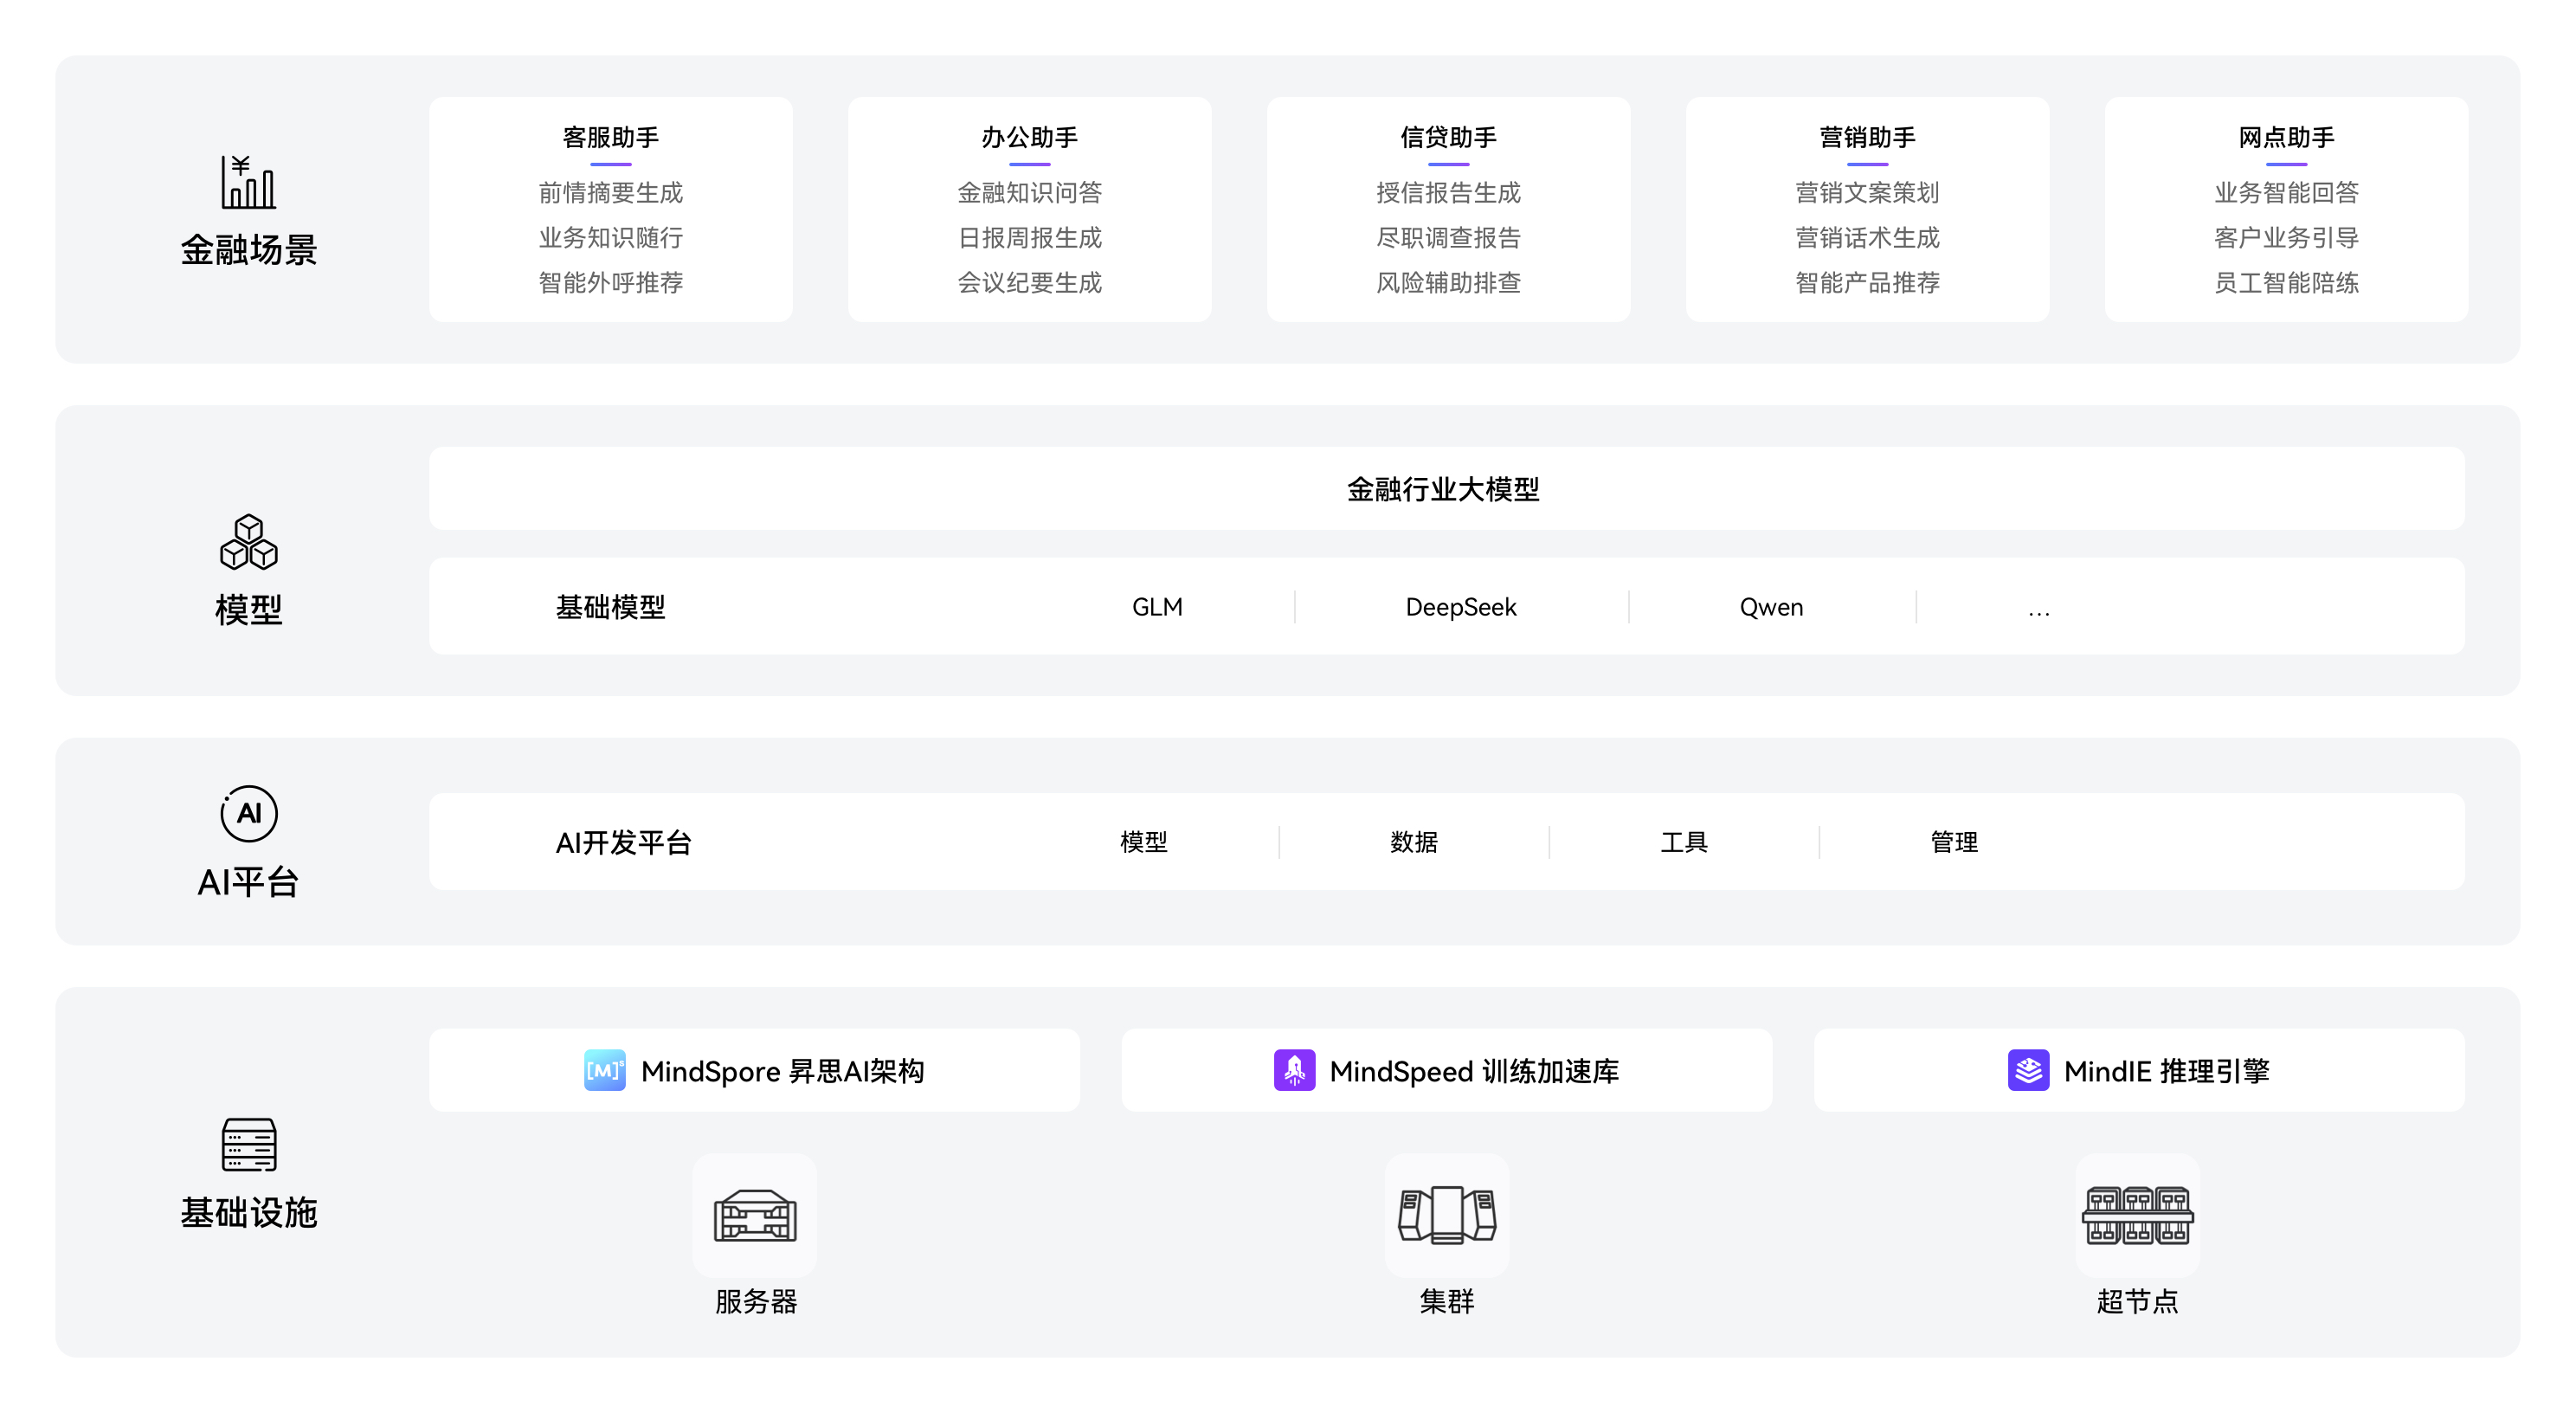Click the ellipsis after Qwen
The image size is (2576, 1413).
[x=2039, y=613]
